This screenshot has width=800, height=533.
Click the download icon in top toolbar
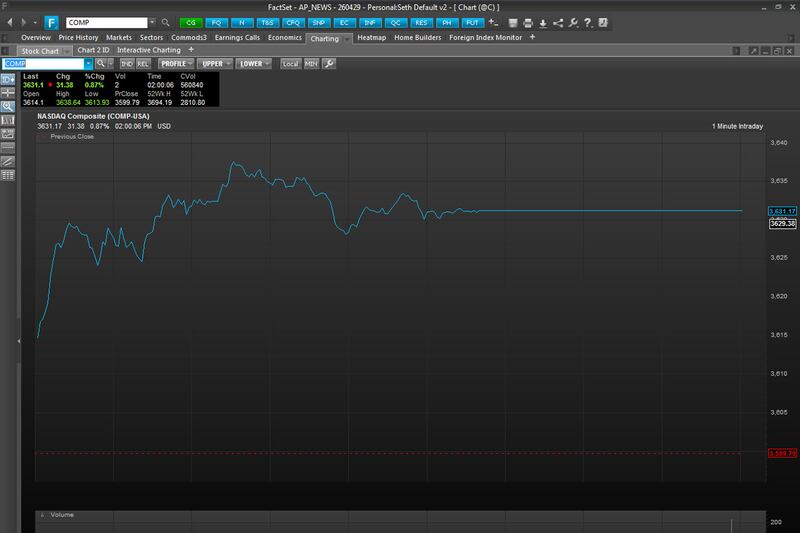point(542,22)
